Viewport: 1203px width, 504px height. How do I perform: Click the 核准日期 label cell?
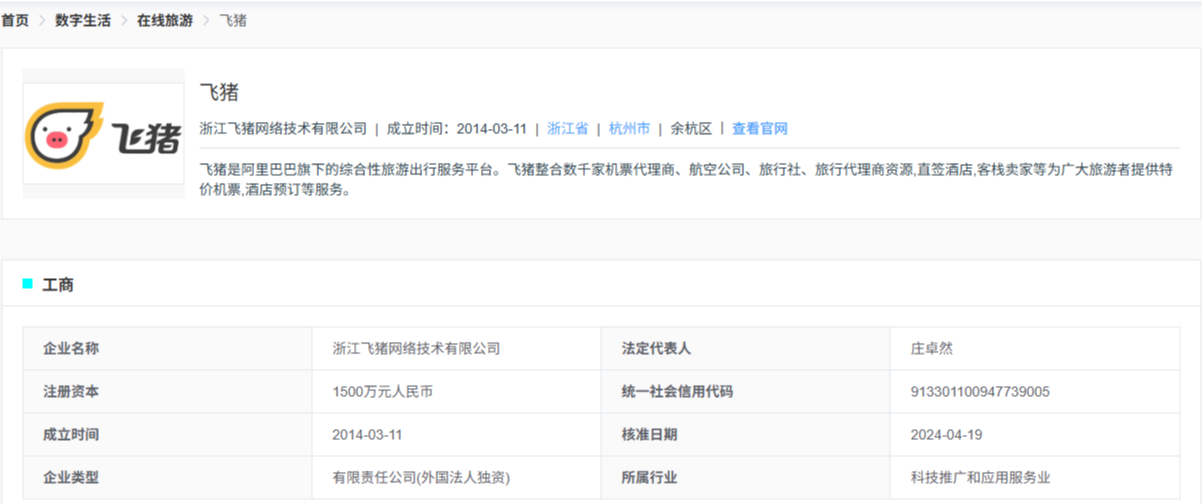point(746,435)
